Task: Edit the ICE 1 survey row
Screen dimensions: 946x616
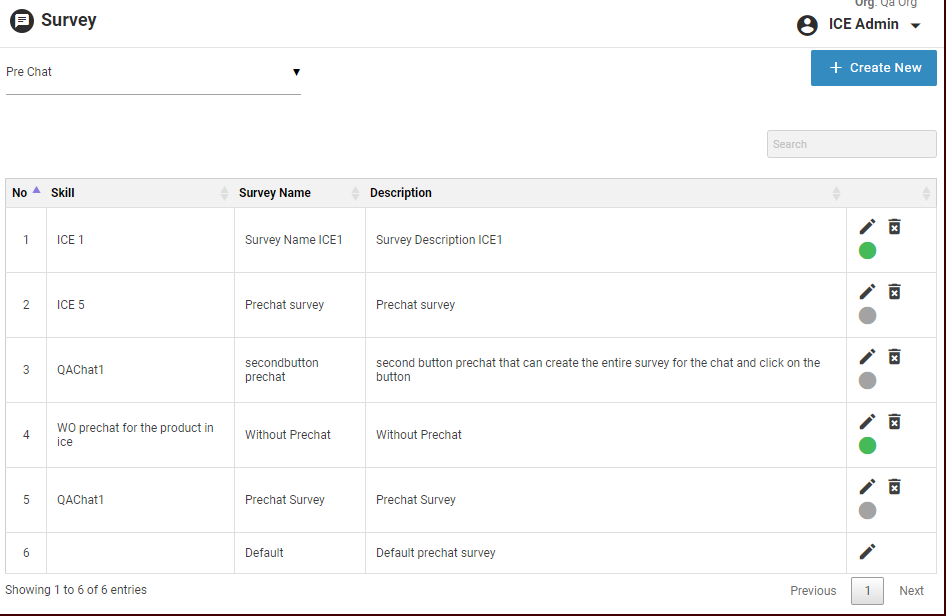Action: pyautogui.click(x=867, y=227)
